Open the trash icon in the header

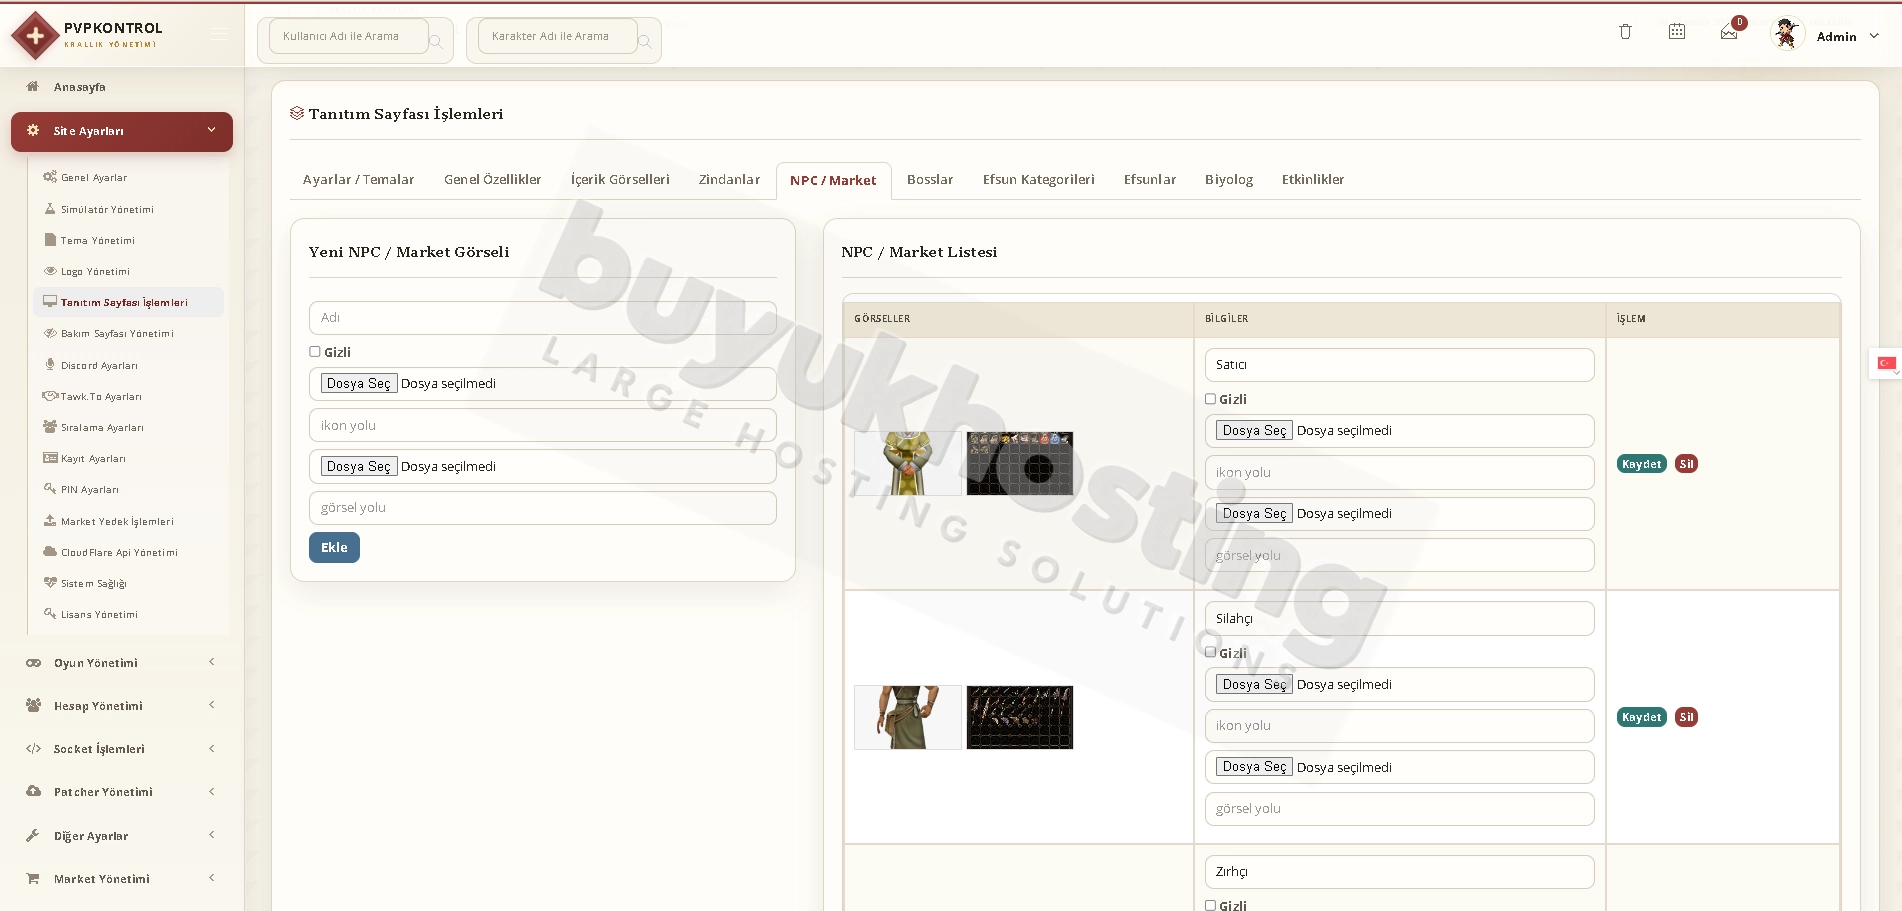tap(1625, 32)
